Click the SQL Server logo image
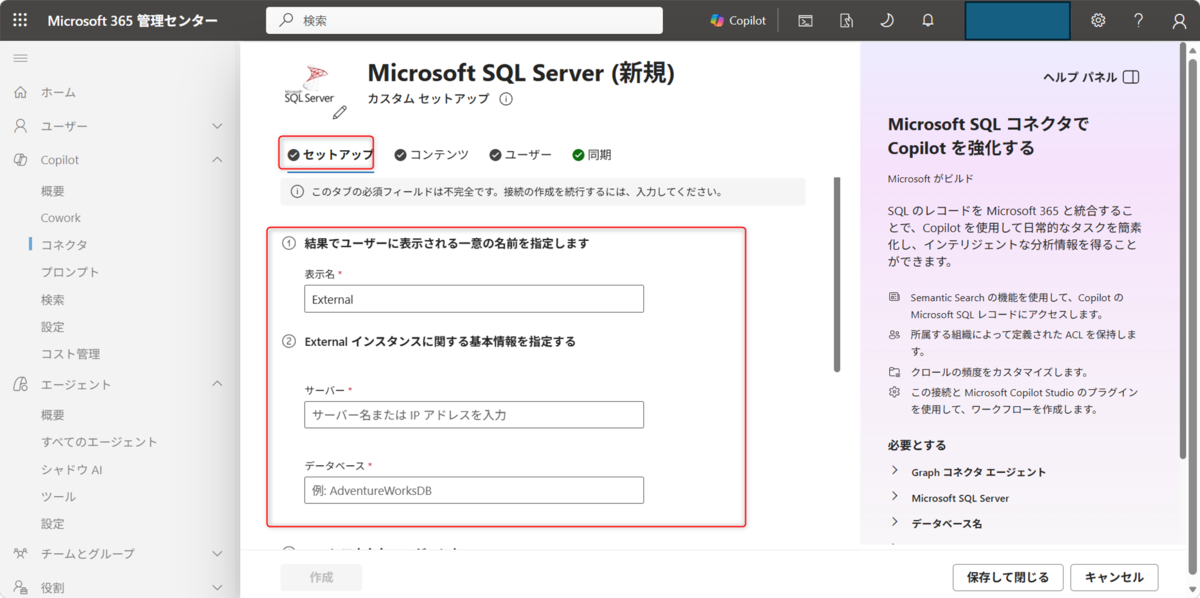This screenshot has height=598, width=1200. click(x=308, y=85)
